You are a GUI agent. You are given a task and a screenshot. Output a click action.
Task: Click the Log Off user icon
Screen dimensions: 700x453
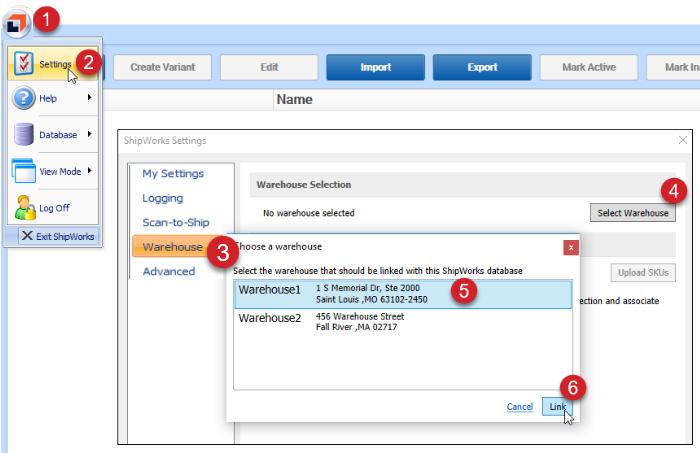tap(24, 208)
